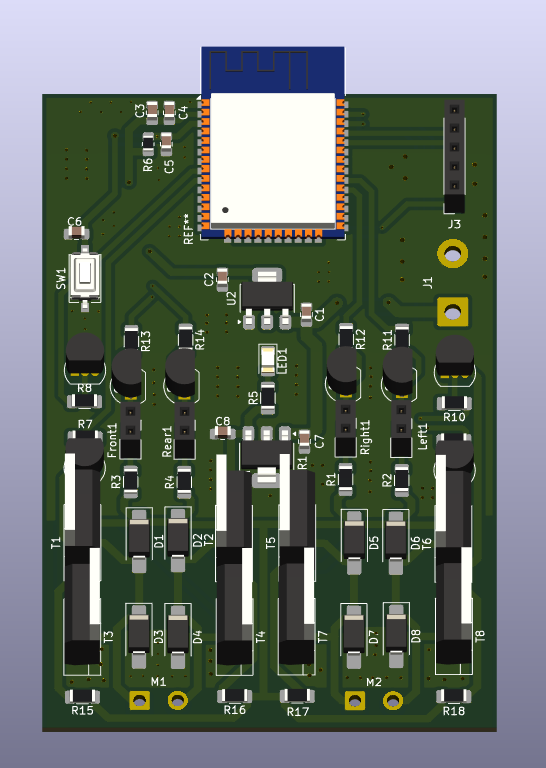
Task: Select capacitor C2 next to U2
Action: pos(222,279)
